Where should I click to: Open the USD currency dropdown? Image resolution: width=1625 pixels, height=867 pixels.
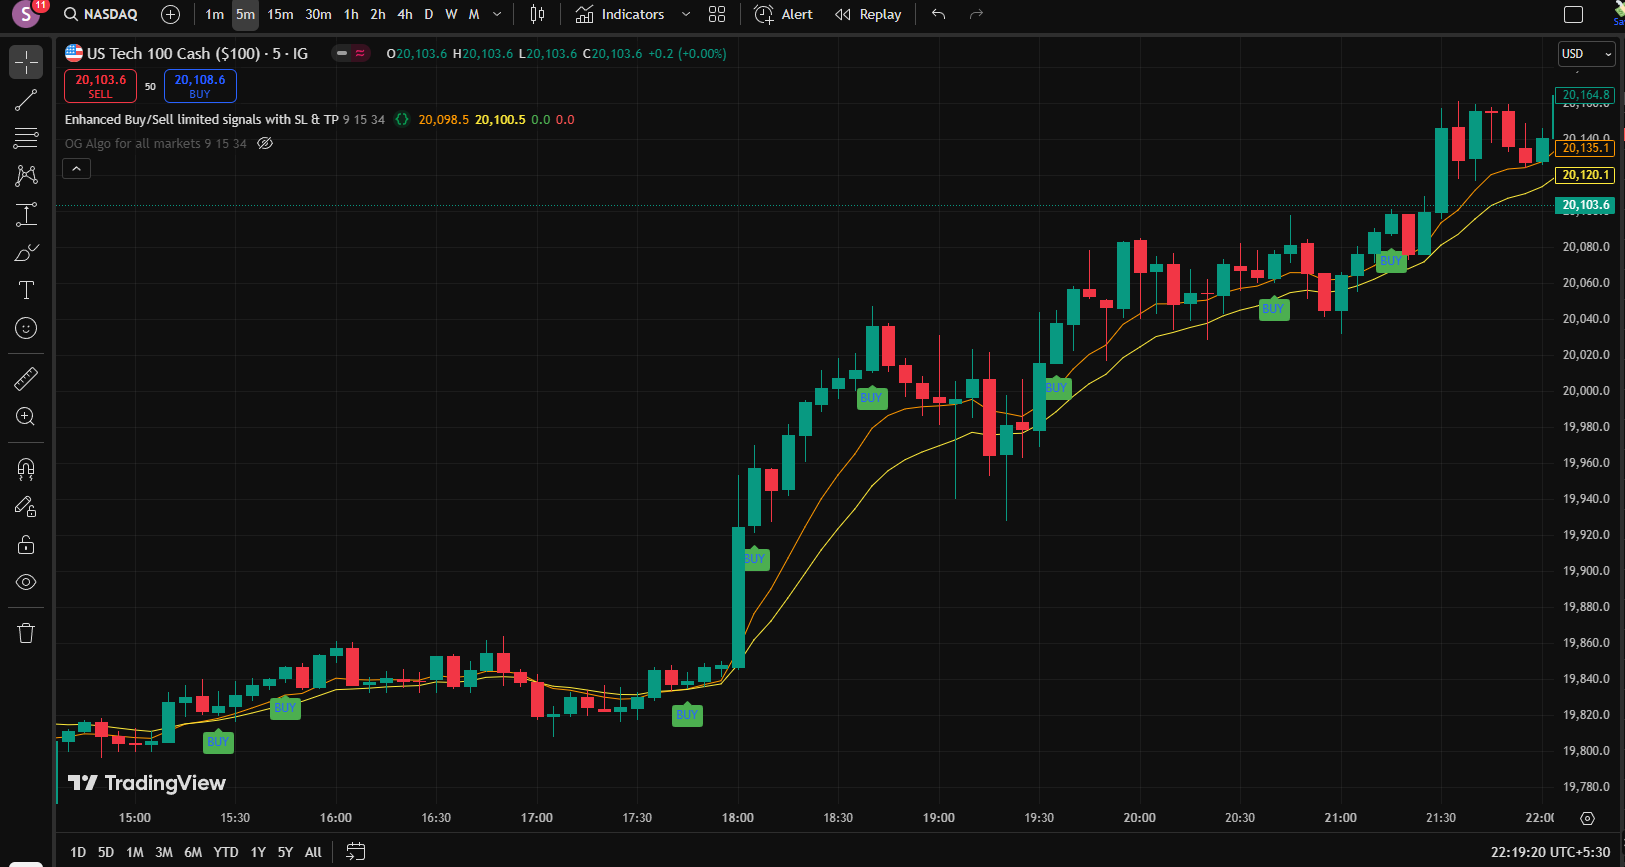point(1587,54)
